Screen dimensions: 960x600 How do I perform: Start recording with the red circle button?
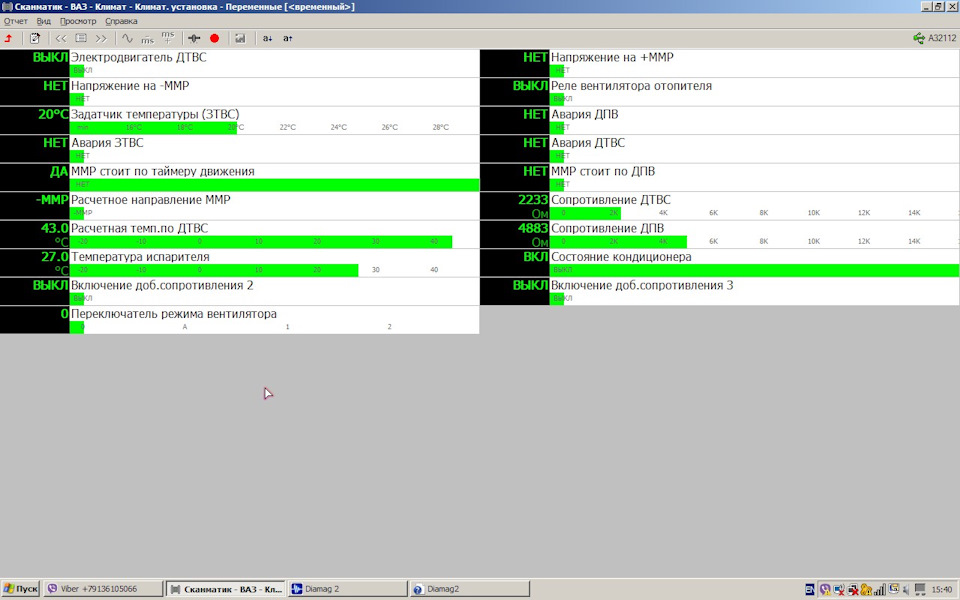click(x=214, y=39)
